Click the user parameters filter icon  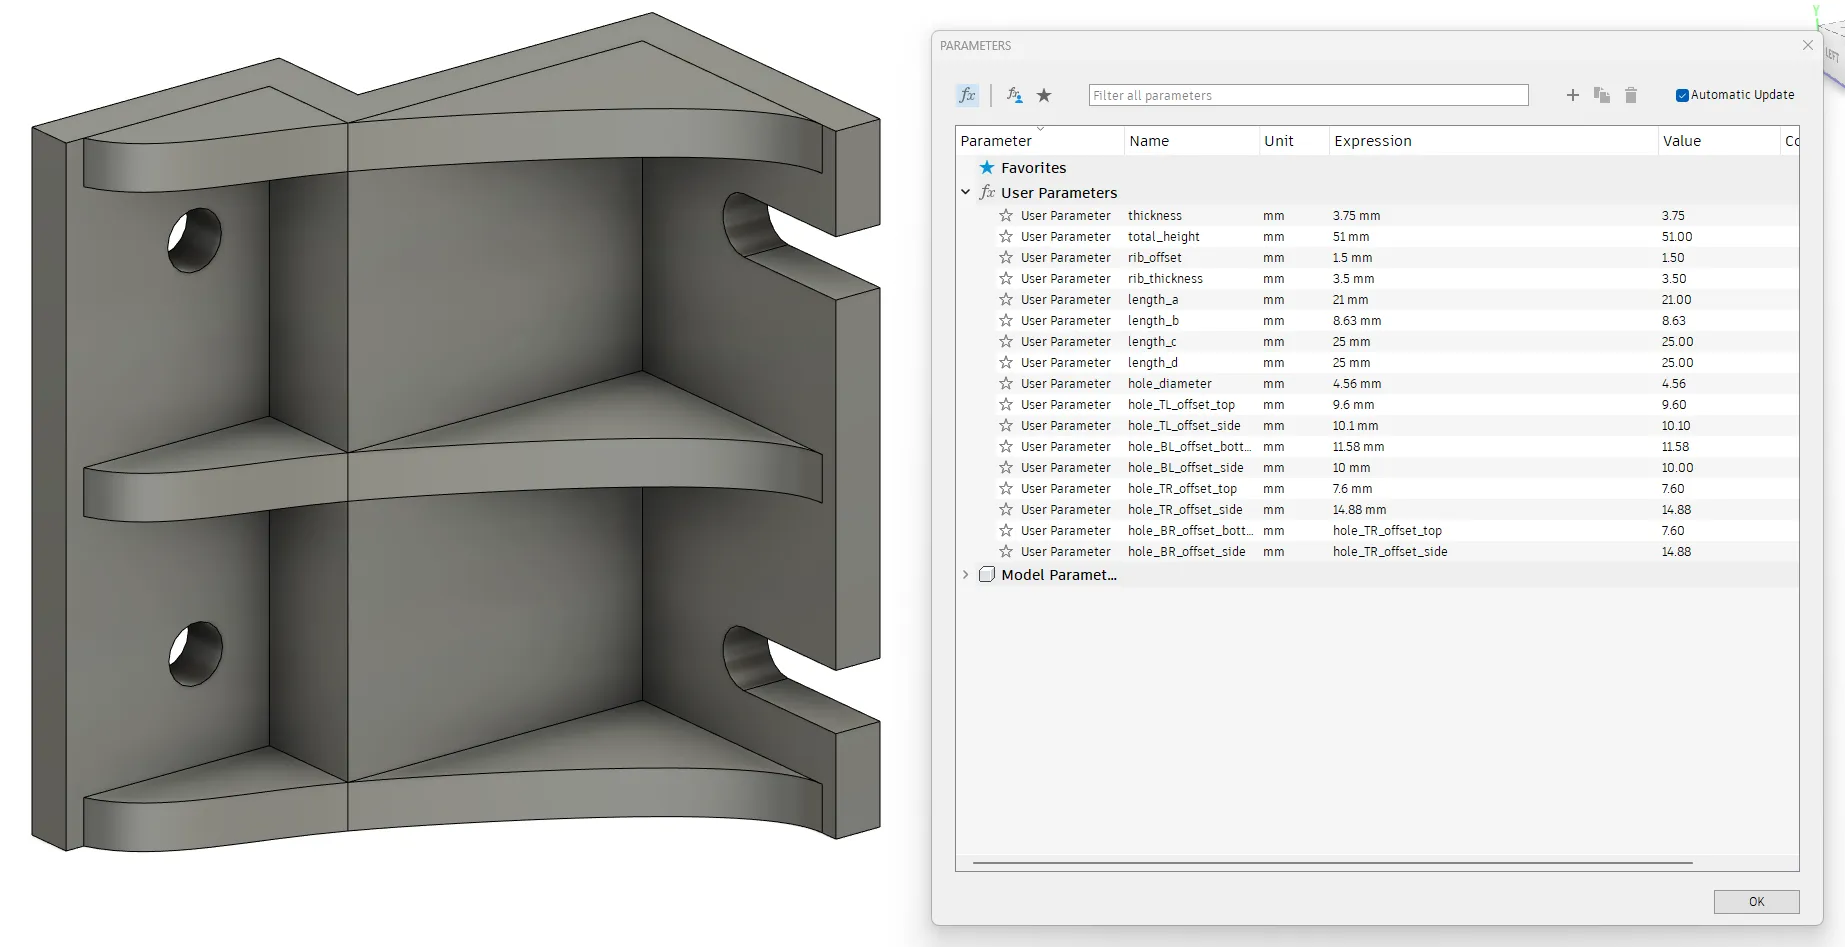(1014, 95)
